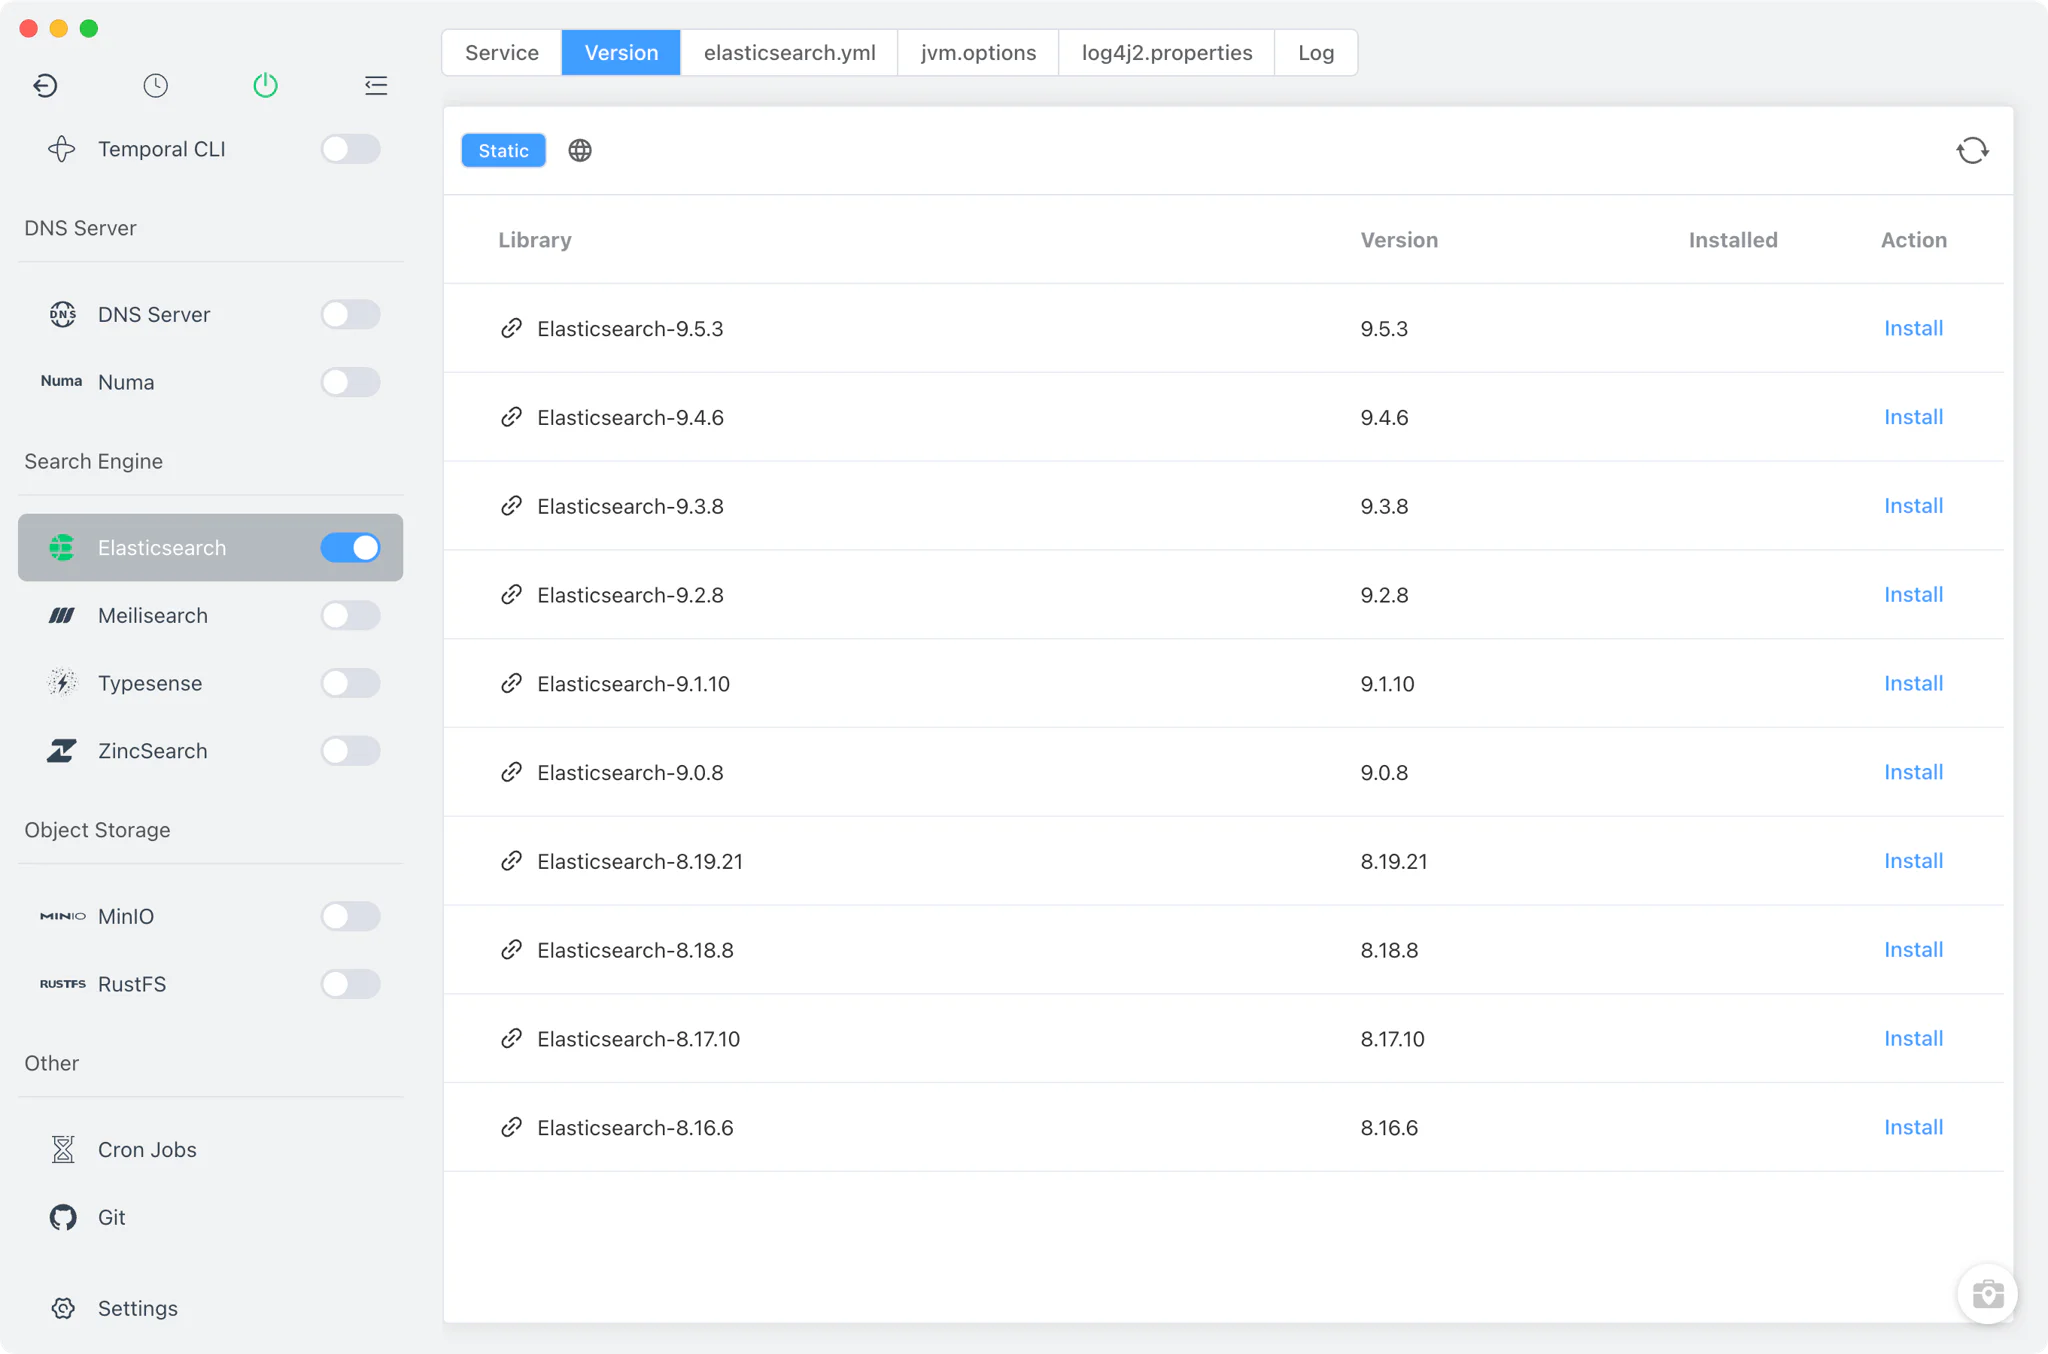Screen dimensions: 2048x1354
Task: Click the Git GitHub icon
Action: pyautogui.click(x=63, y=1217)
